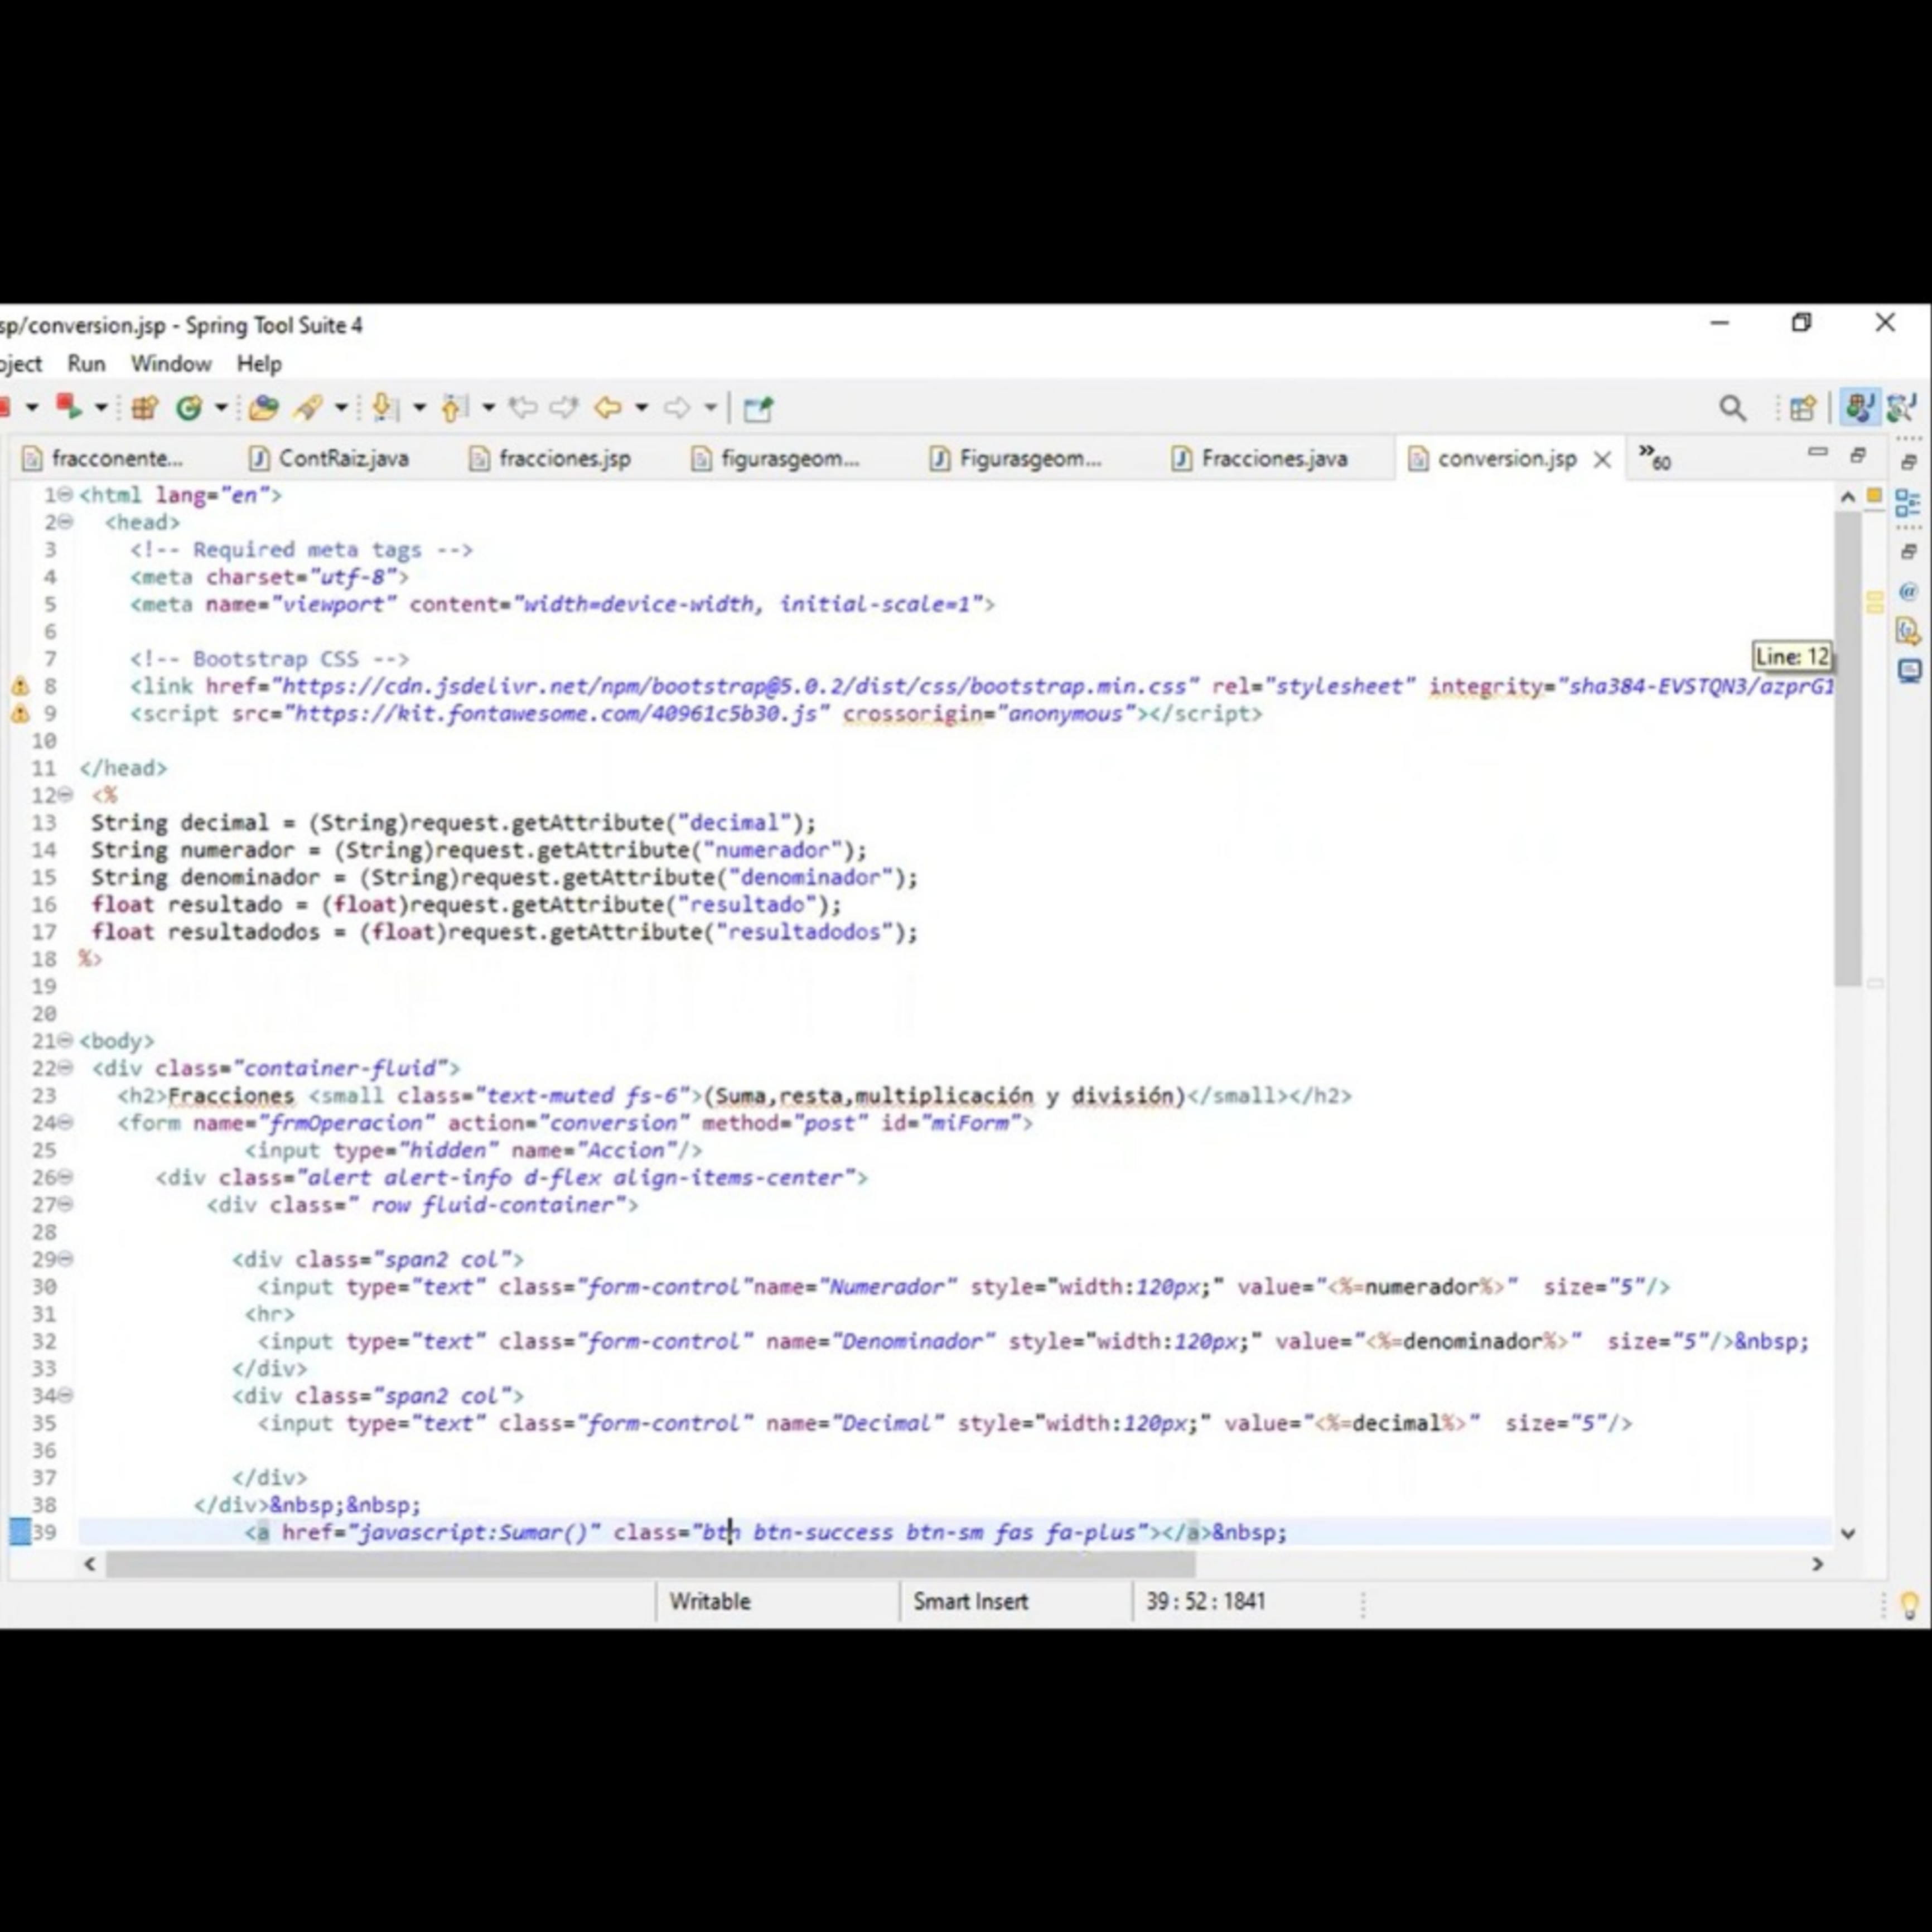Toggle Smart Insert mode in status bar
Screen dimensions: 1932x1932
970,1601
